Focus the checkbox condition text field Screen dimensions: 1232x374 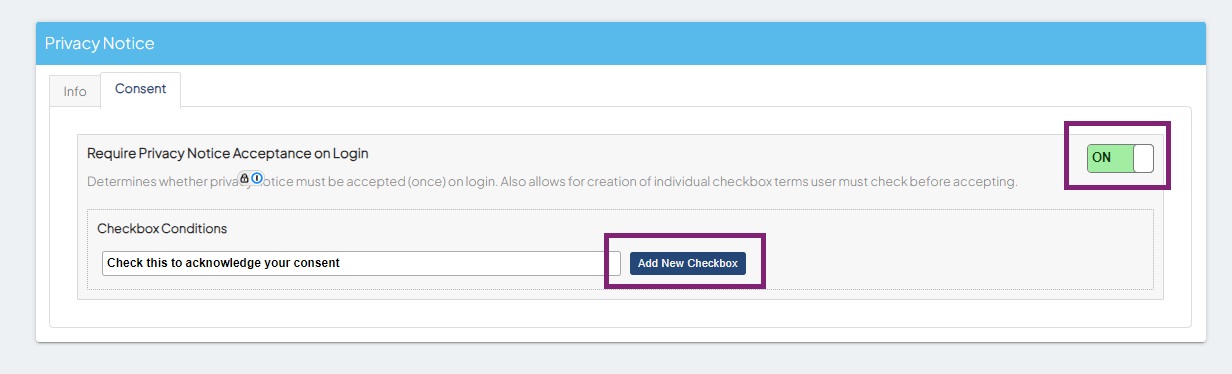click(361, 263)
